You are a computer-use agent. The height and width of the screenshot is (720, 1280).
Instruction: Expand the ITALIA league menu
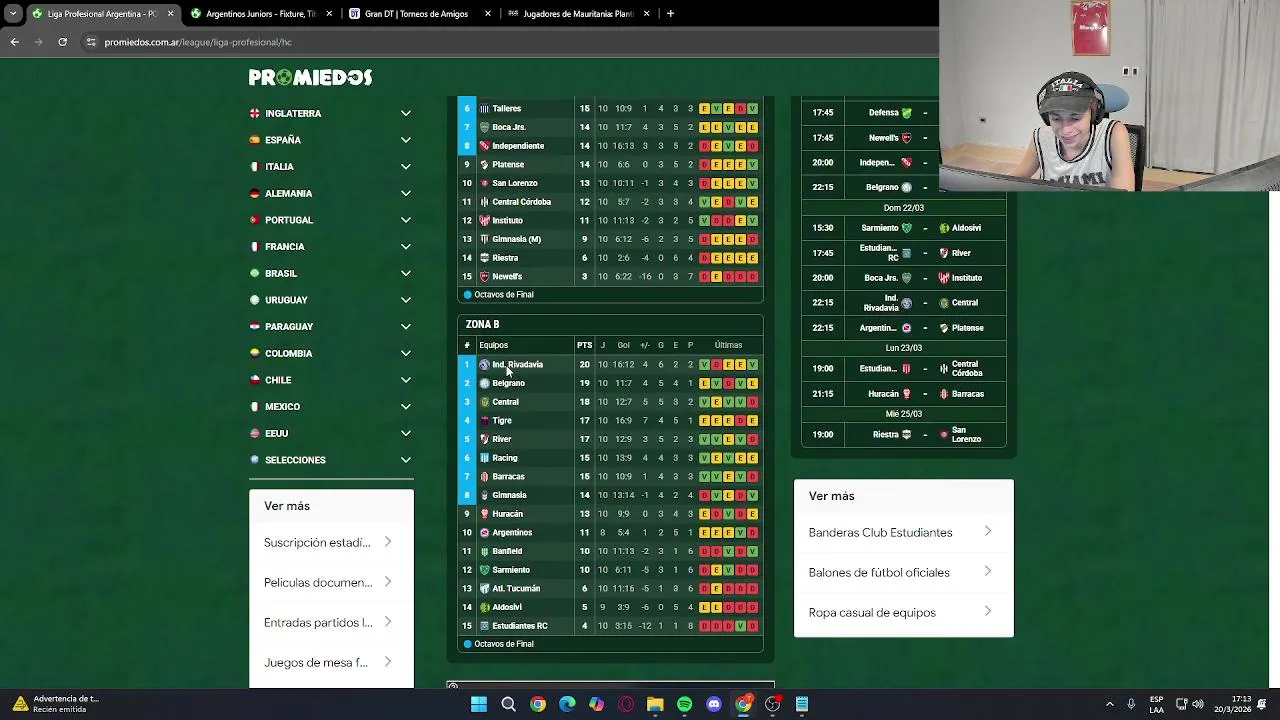point(331,167)
